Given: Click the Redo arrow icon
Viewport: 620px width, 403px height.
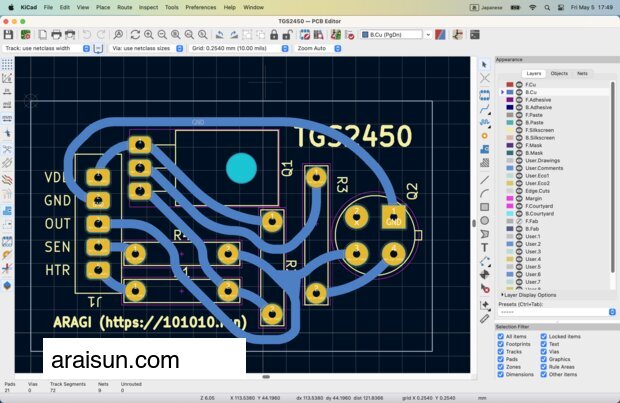Looking at the screenshot, I should 101,35.
